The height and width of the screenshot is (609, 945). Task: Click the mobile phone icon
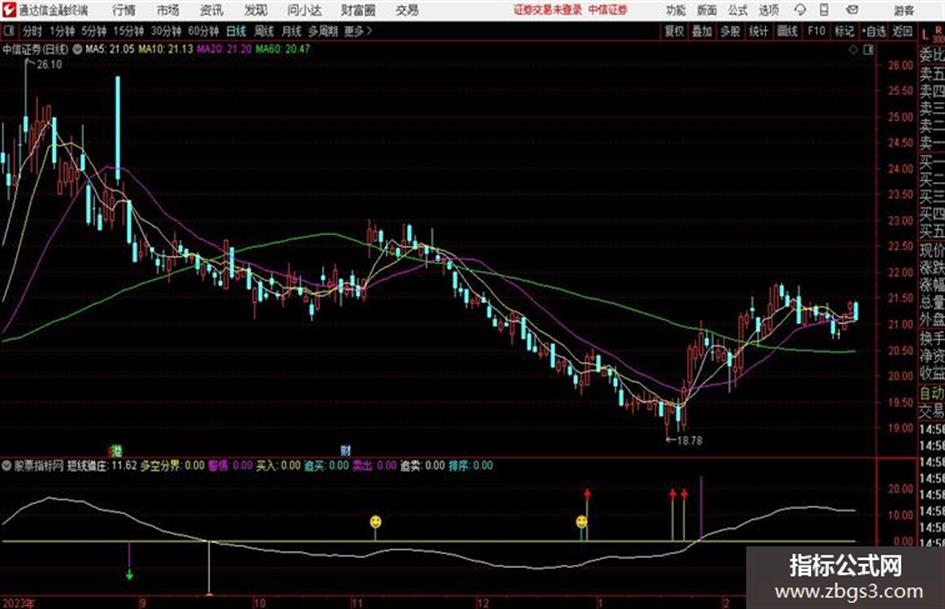click(x=824, y=10)
